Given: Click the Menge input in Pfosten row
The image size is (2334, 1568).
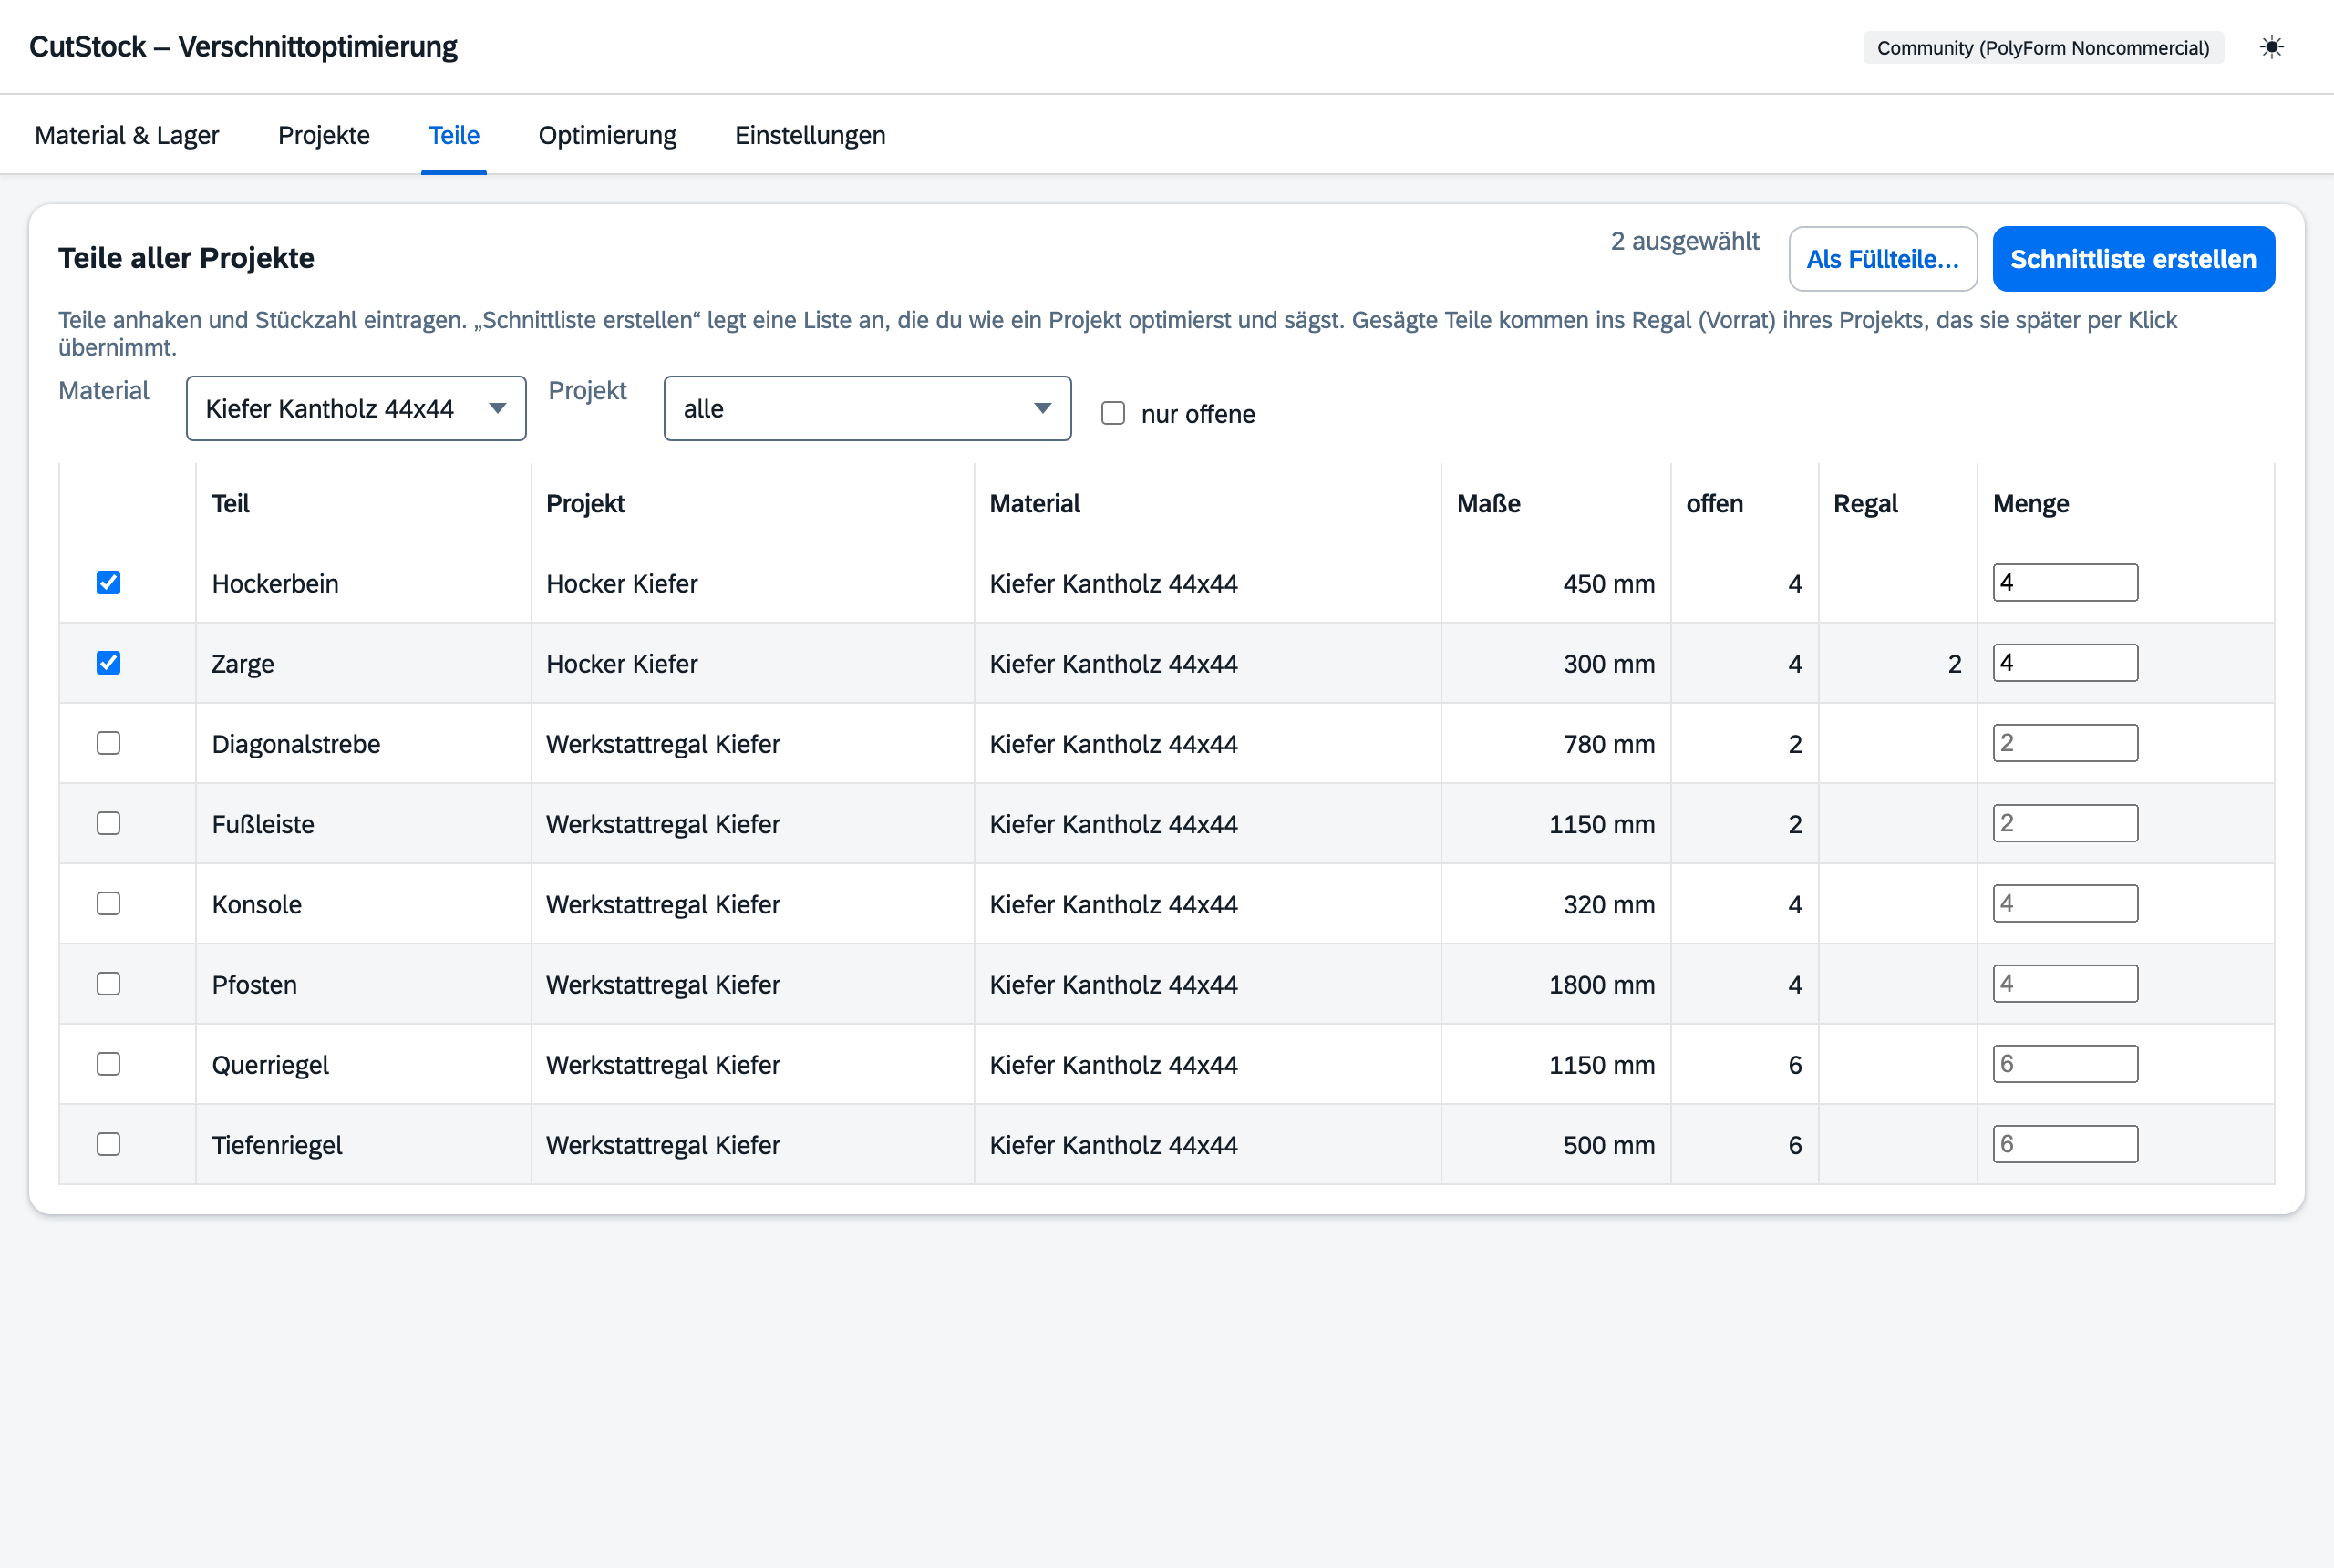Looking at the screenshot, I should coord(2065,984).
